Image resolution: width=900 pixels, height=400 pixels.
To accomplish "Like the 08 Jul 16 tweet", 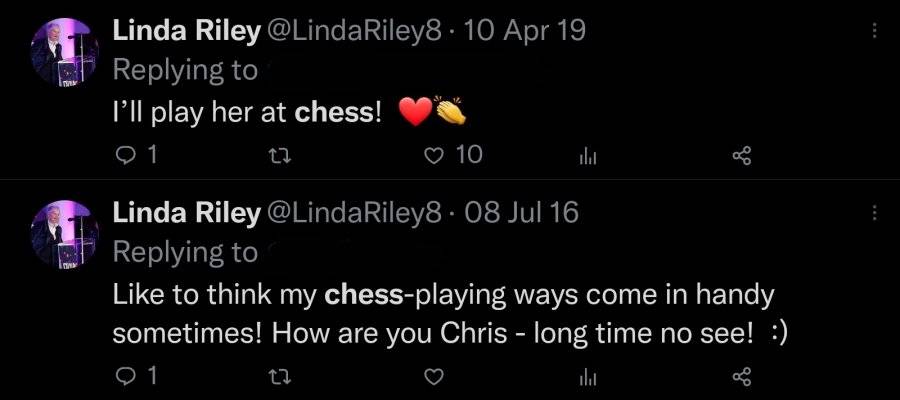I will pos(435,377).
